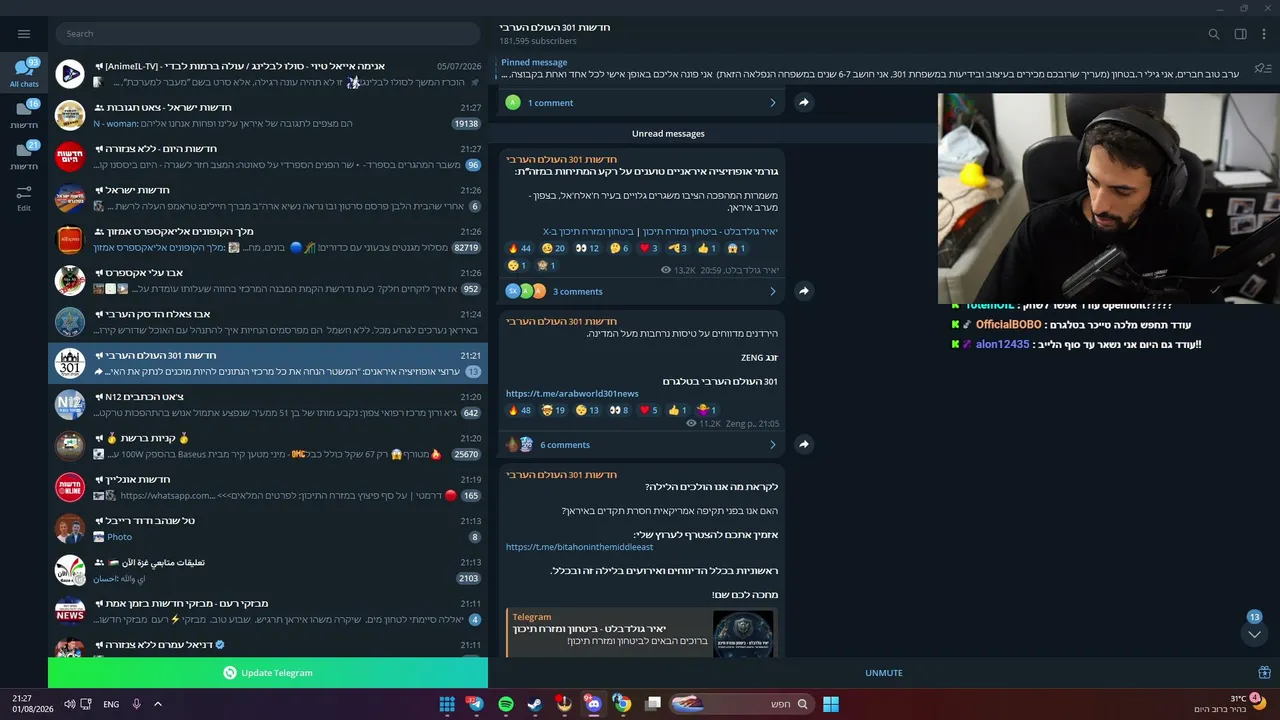This screenshot has height=720, width=1280.
Task: Expand the 3 comments thread chevron
Action: [772, 291]
